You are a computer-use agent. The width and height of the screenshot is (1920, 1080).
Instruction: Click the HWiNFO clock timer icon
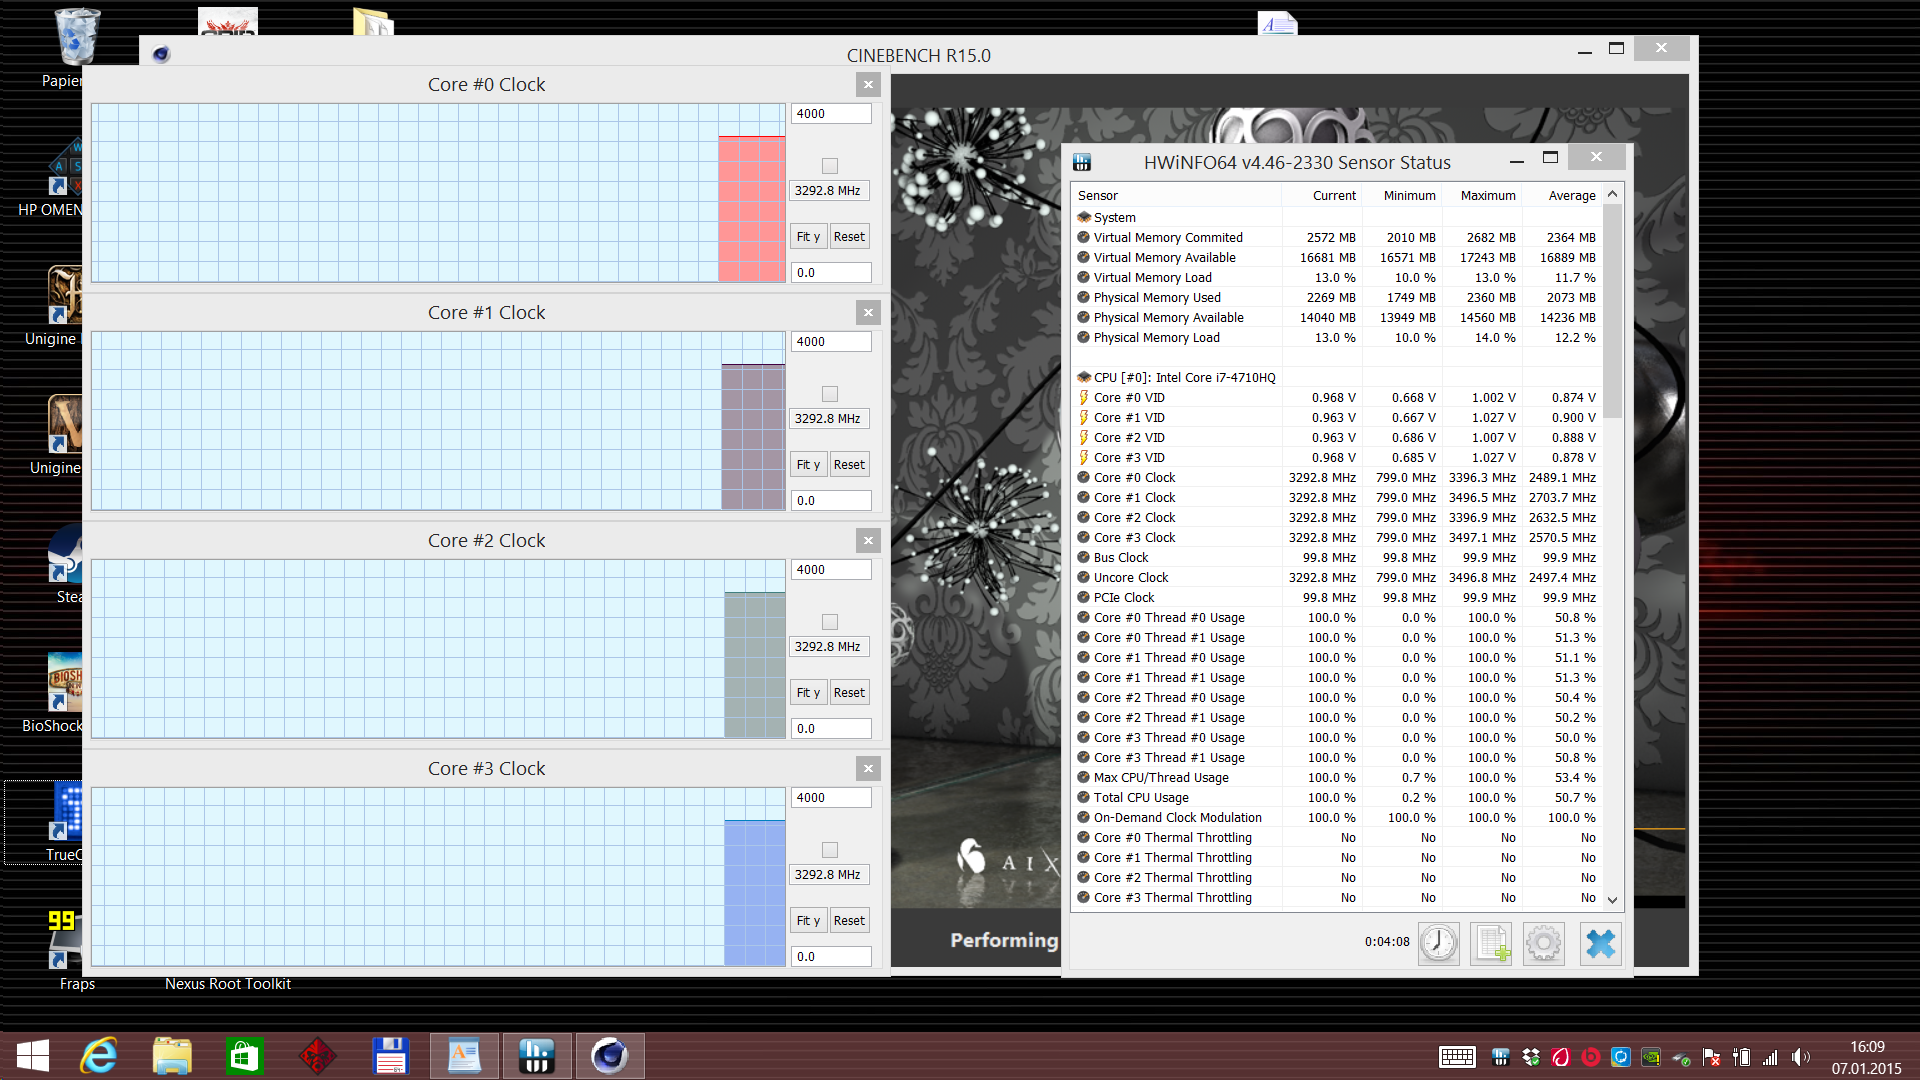pos(1438,943)
